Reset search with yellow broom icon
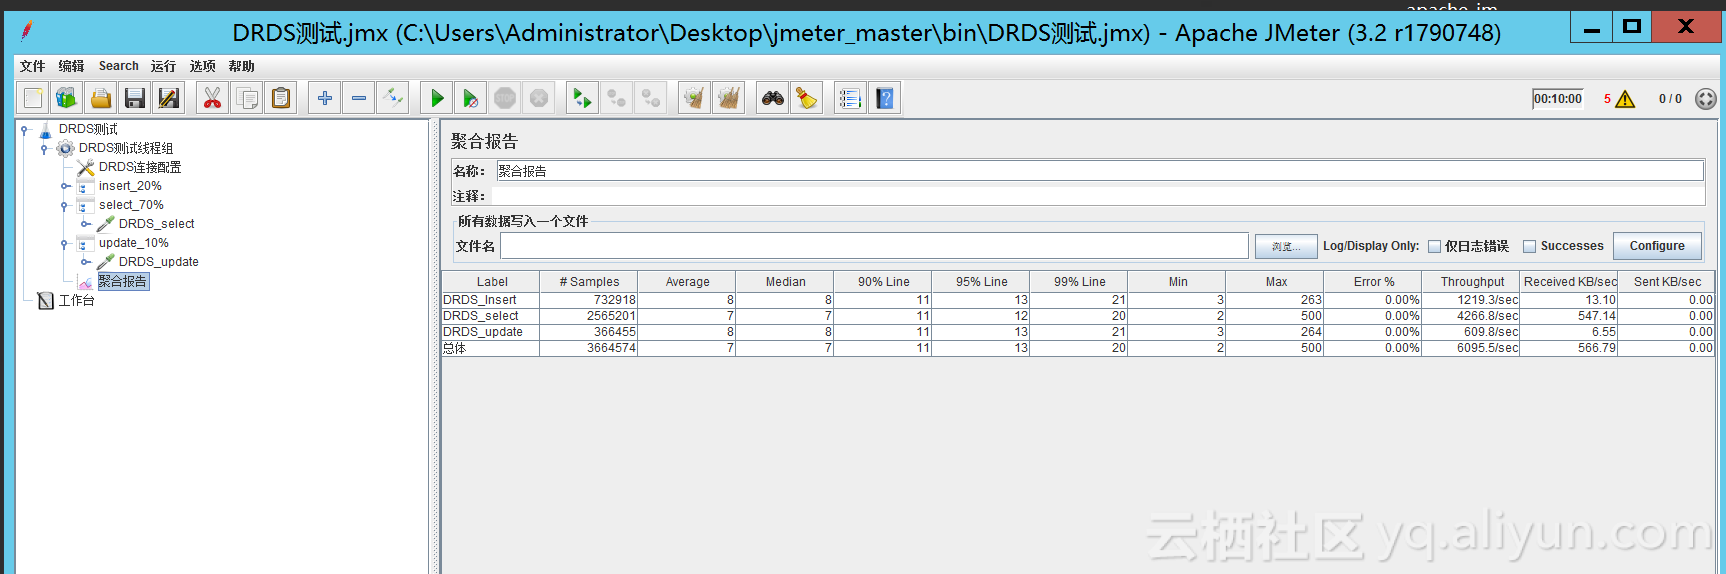Image resolution: width=1726 pixels, height=574 pixels. [807, 98]
